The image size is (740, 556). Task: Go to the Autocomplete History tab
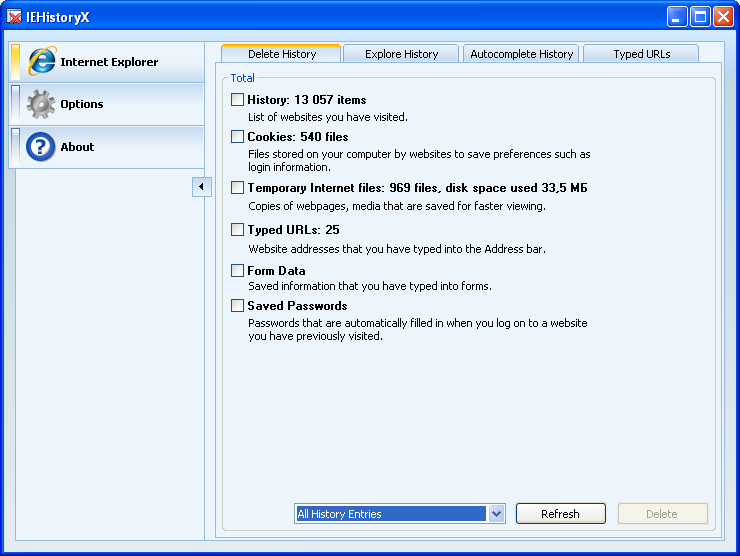[521, 54]
